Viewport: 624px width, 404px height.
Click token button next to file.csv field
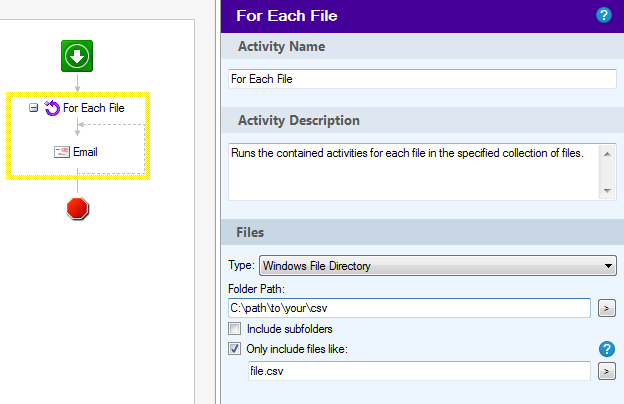tap(606, 371)
